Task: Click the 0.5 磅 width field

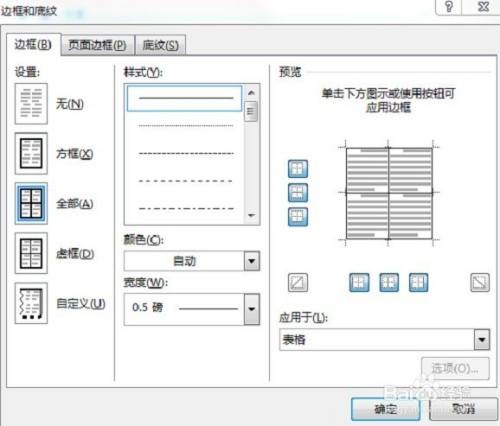Action: (x=184, y=309)
